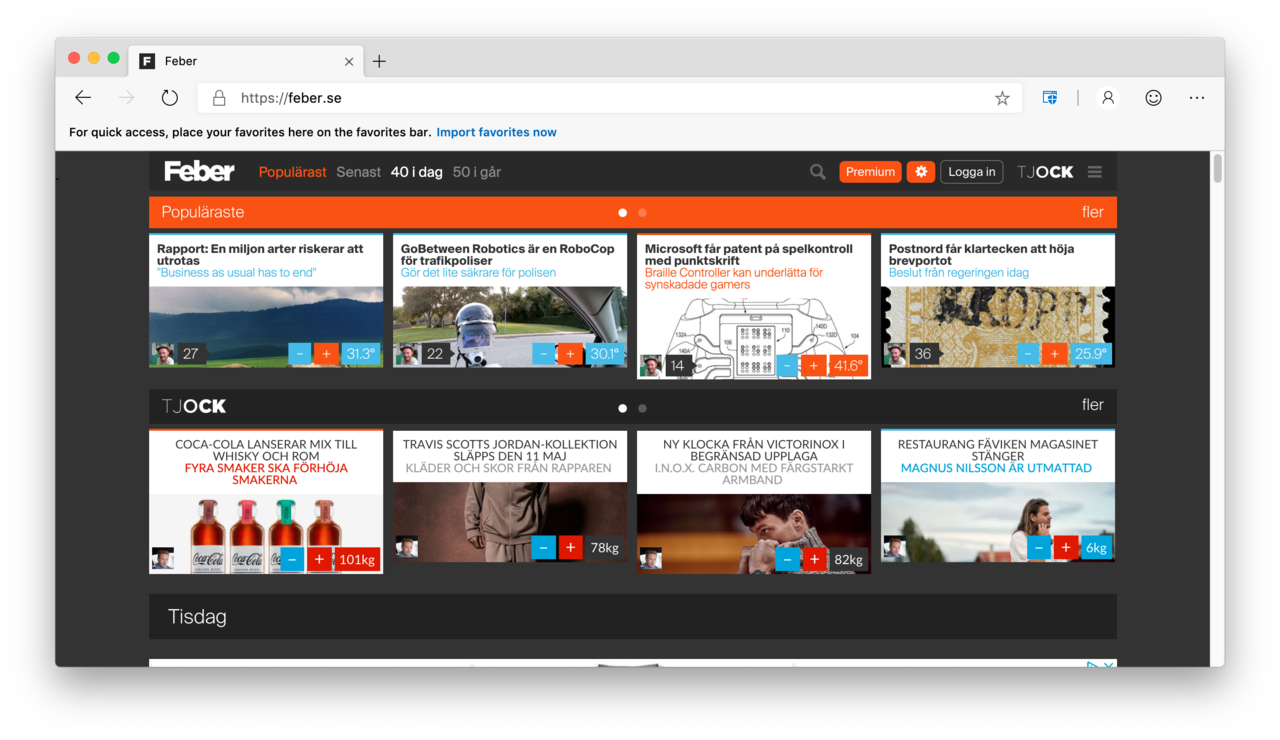Select the second carousel dot in Populäraste

point(642,212)
